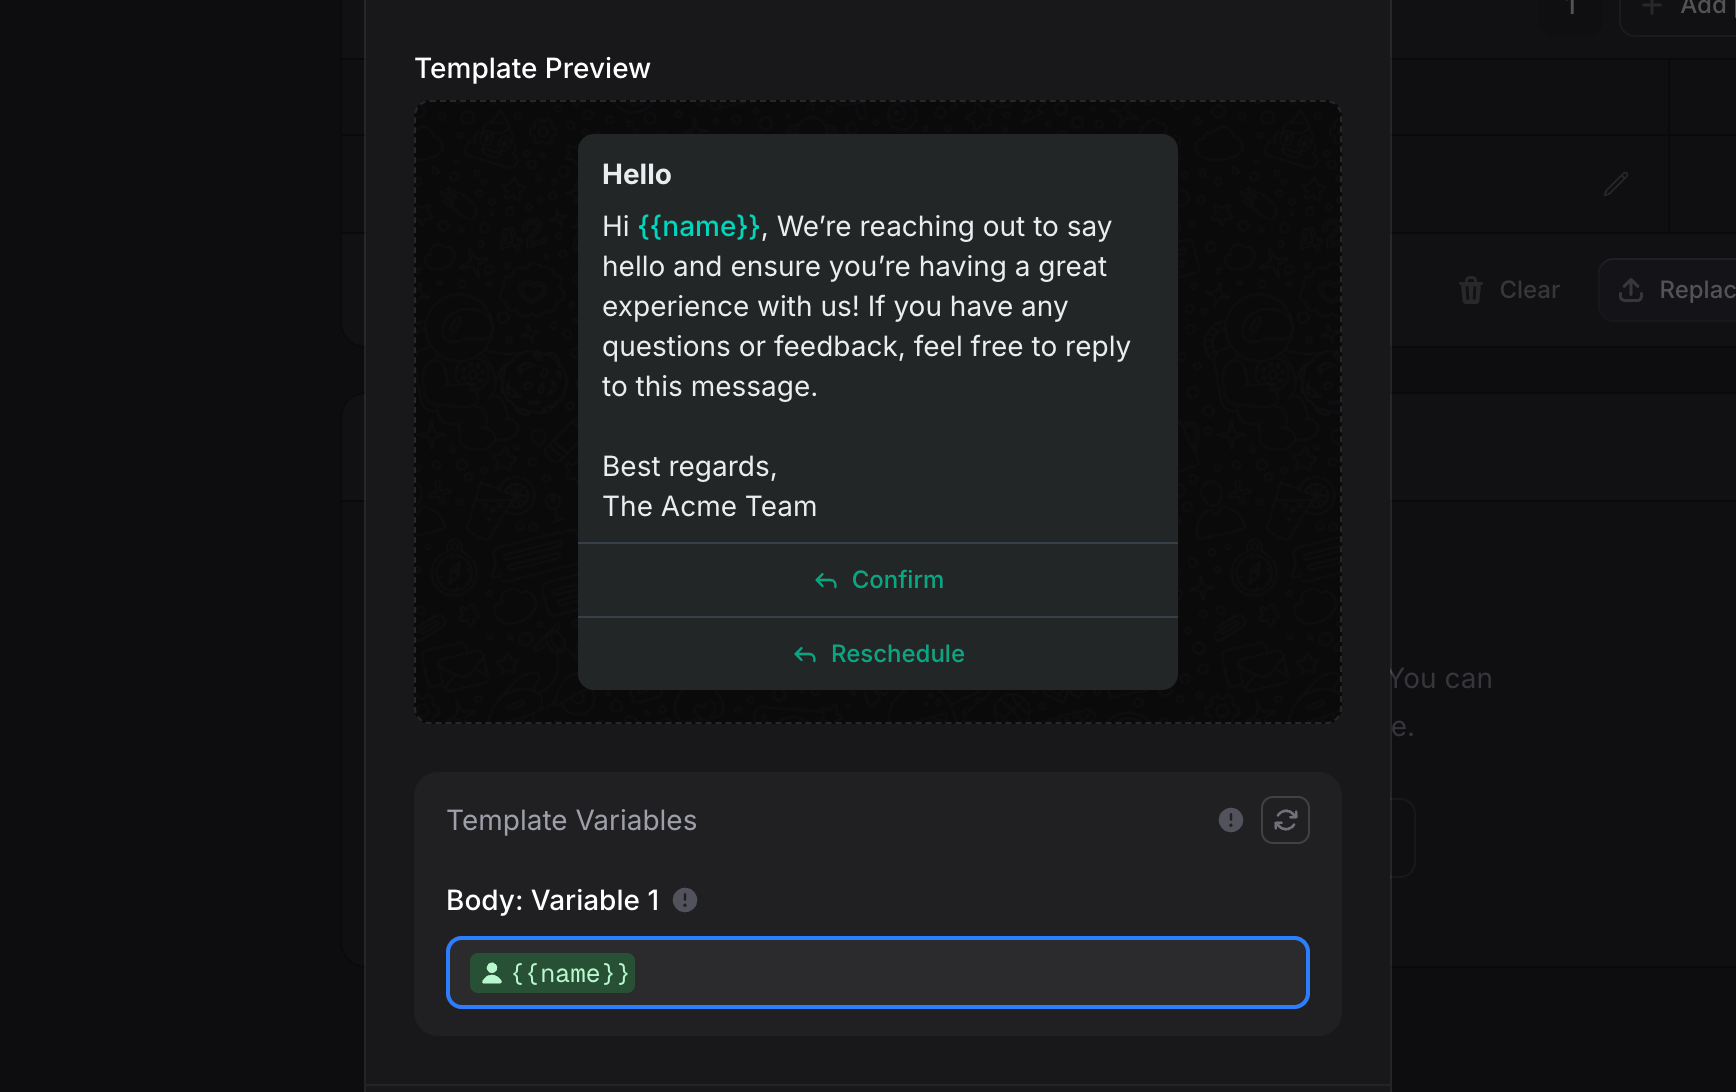Viewport: 1736px width, 1092px height.
Task: Click the upload icon on the Replace button
Action: pyautogui.click(x=1631, y=290)
